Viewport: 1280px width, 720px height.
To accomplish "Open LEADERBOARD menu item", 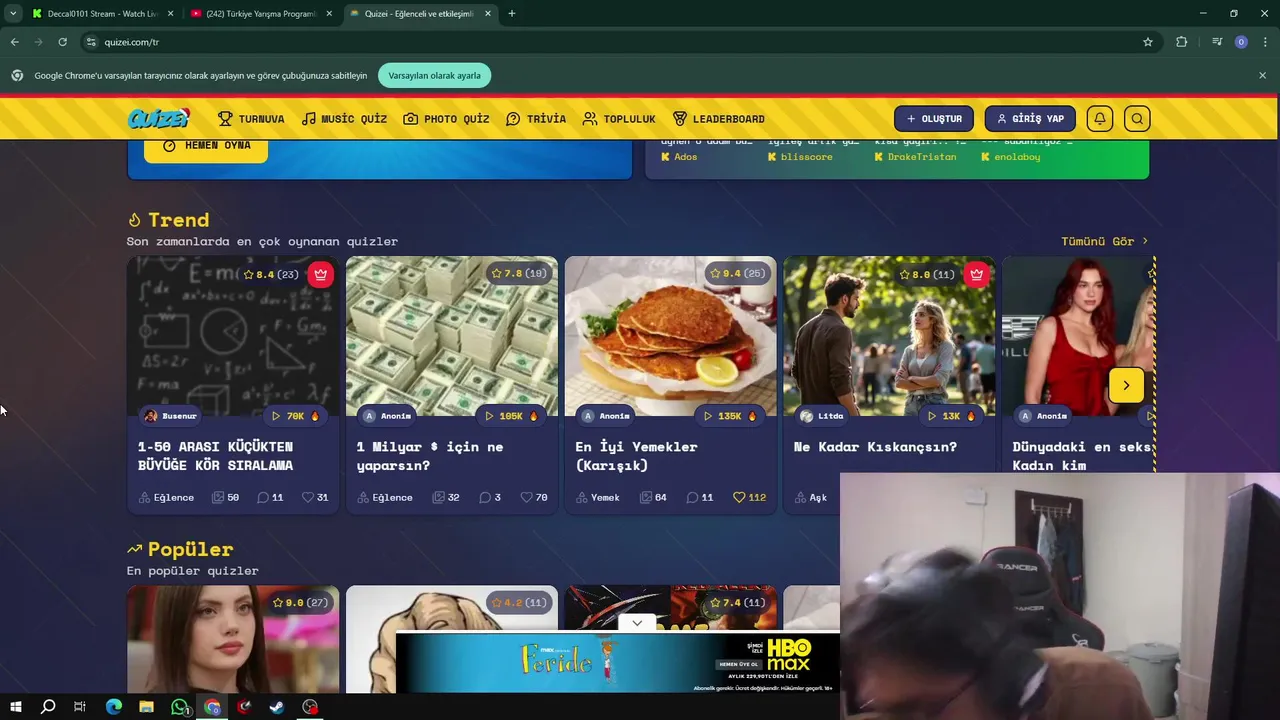I will pyautogui.click(x=719, y=119).
